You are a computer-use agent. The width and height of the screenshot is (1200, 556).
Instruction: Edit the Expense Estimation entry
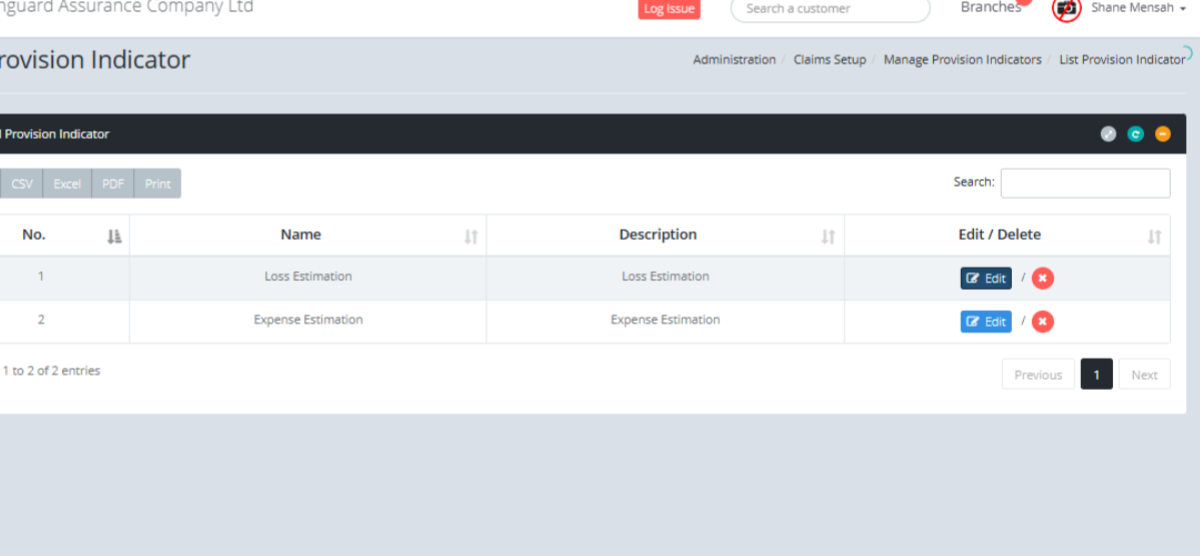click(x=986, y=321)
